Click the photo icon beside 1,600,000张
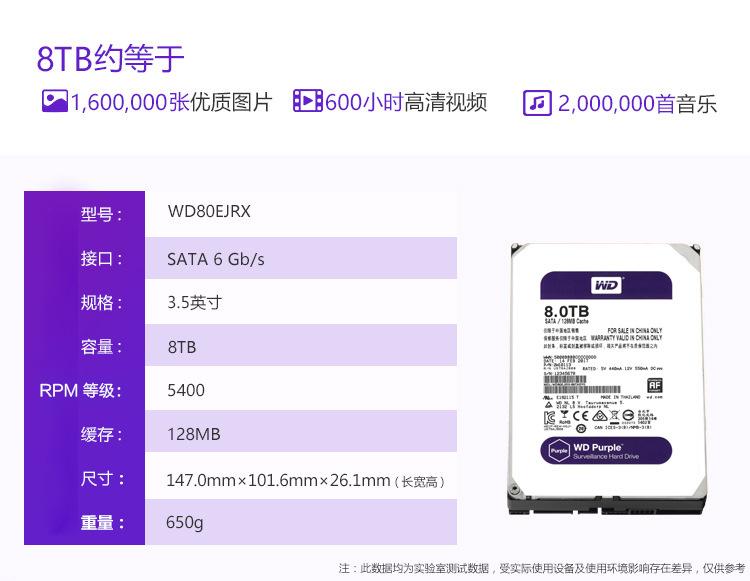 click(54, 101)
